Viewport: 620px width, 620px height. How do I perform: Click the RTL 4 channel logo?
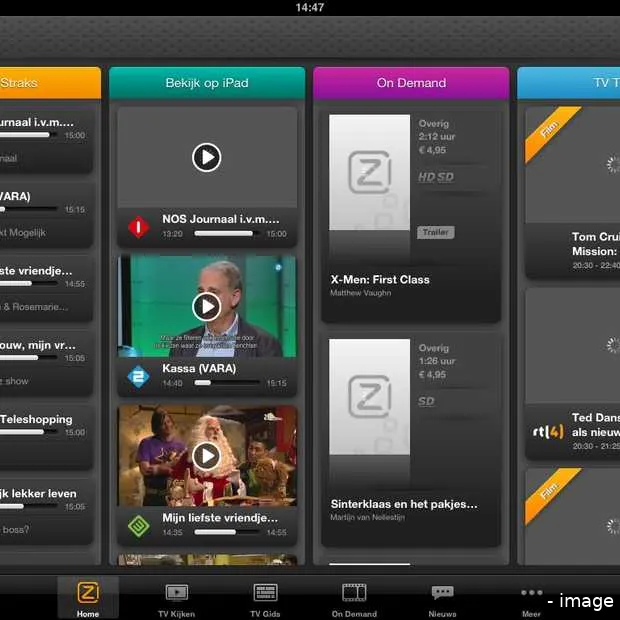[548, 431]
